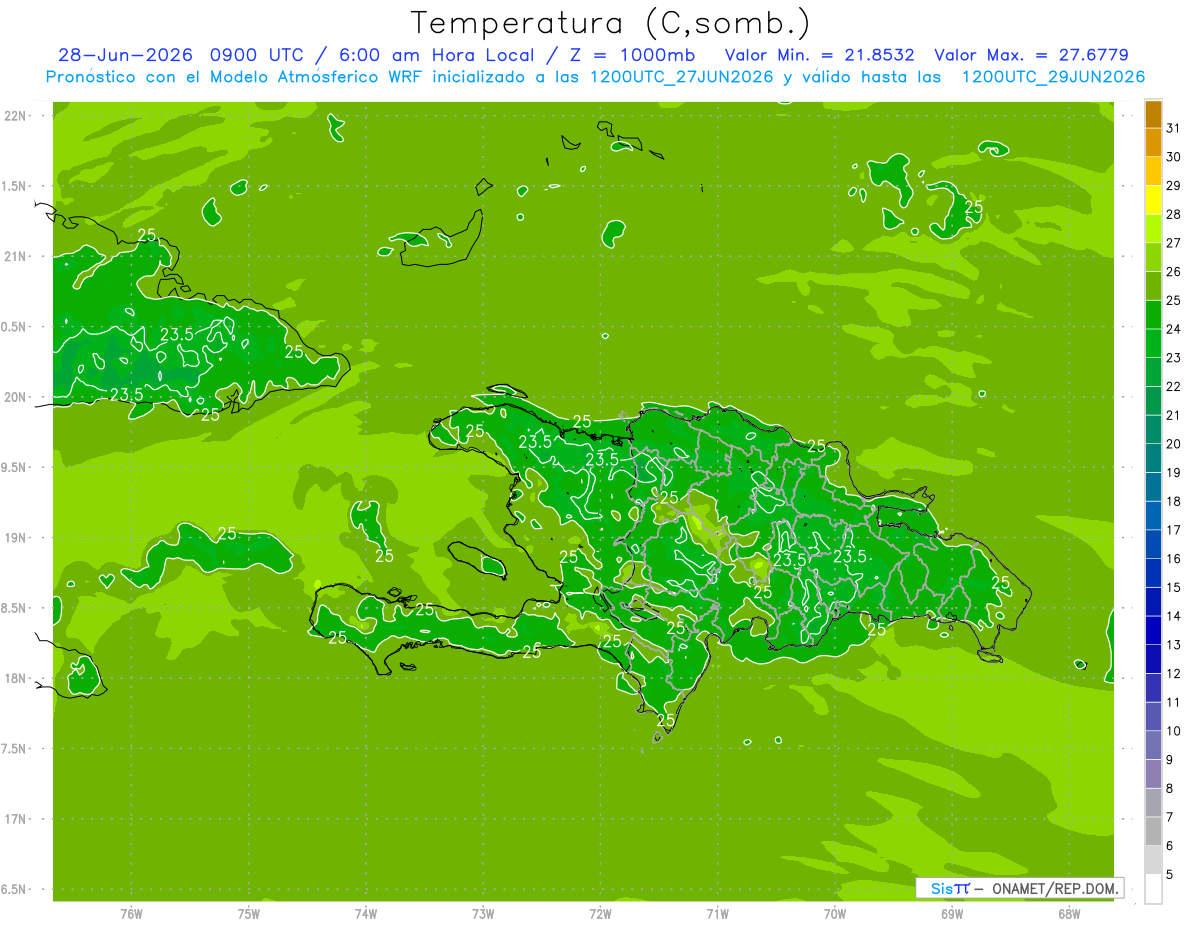Screen dimensions: 1200x927
Task: Select the light green swatch between 26 and 27
Action: coord(1153,258)
